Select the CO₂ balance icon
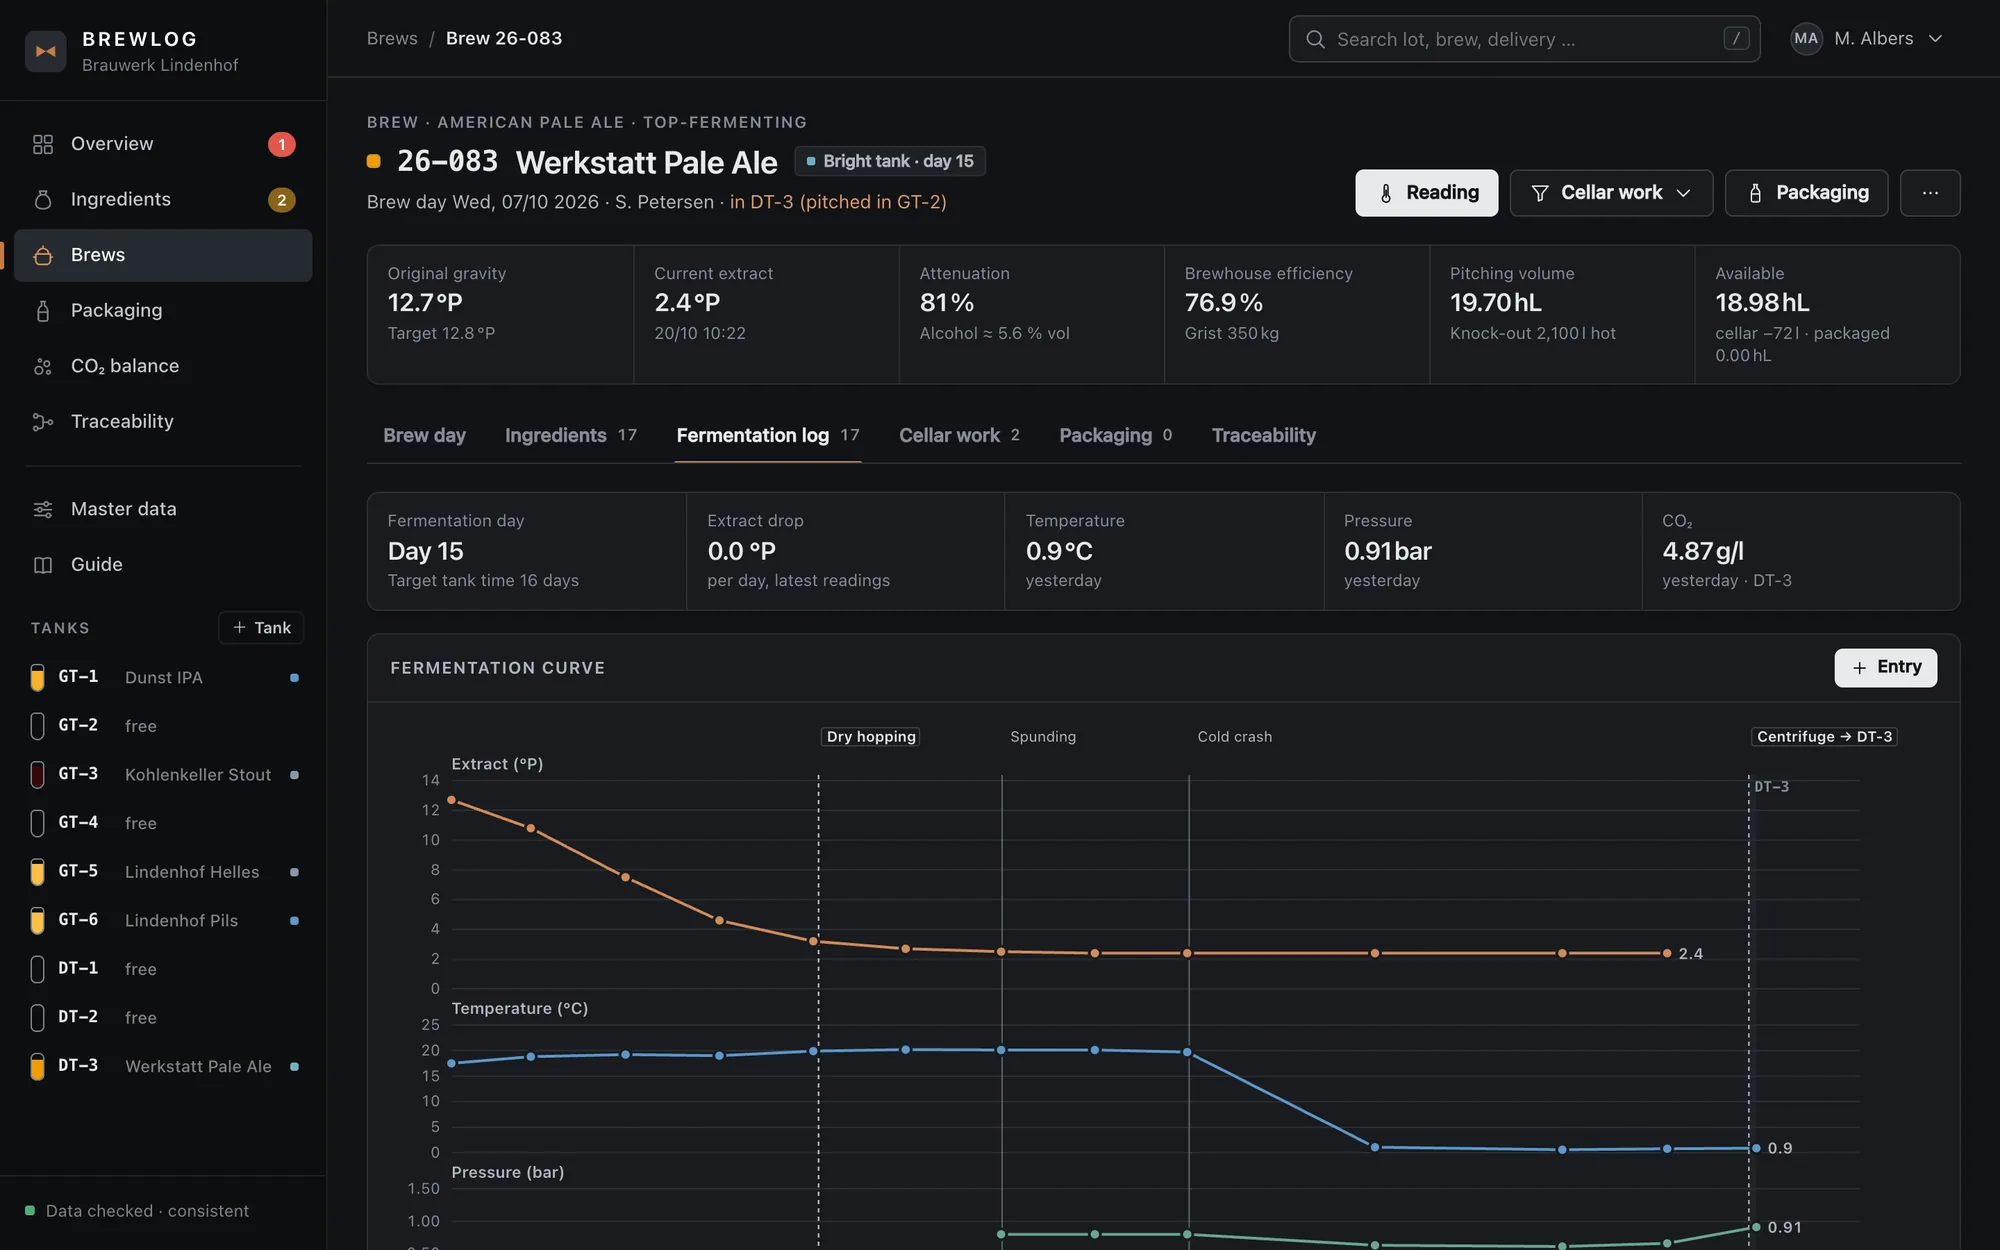This screenshot has width=2000, height=1250. point(42,367)
